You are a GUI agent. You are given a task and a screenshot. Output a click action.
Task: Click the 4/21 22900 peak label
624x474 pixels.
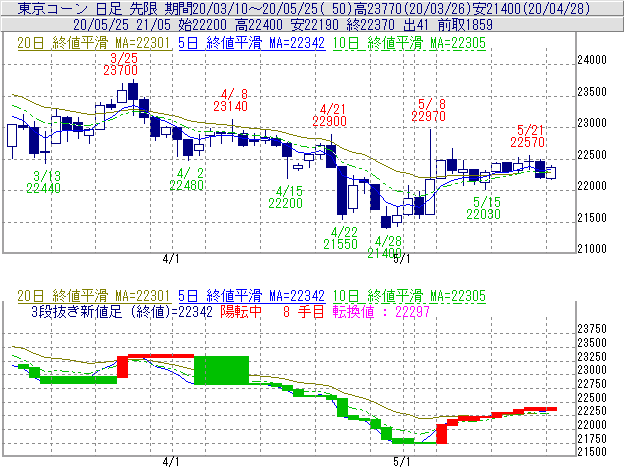point(330,115)
